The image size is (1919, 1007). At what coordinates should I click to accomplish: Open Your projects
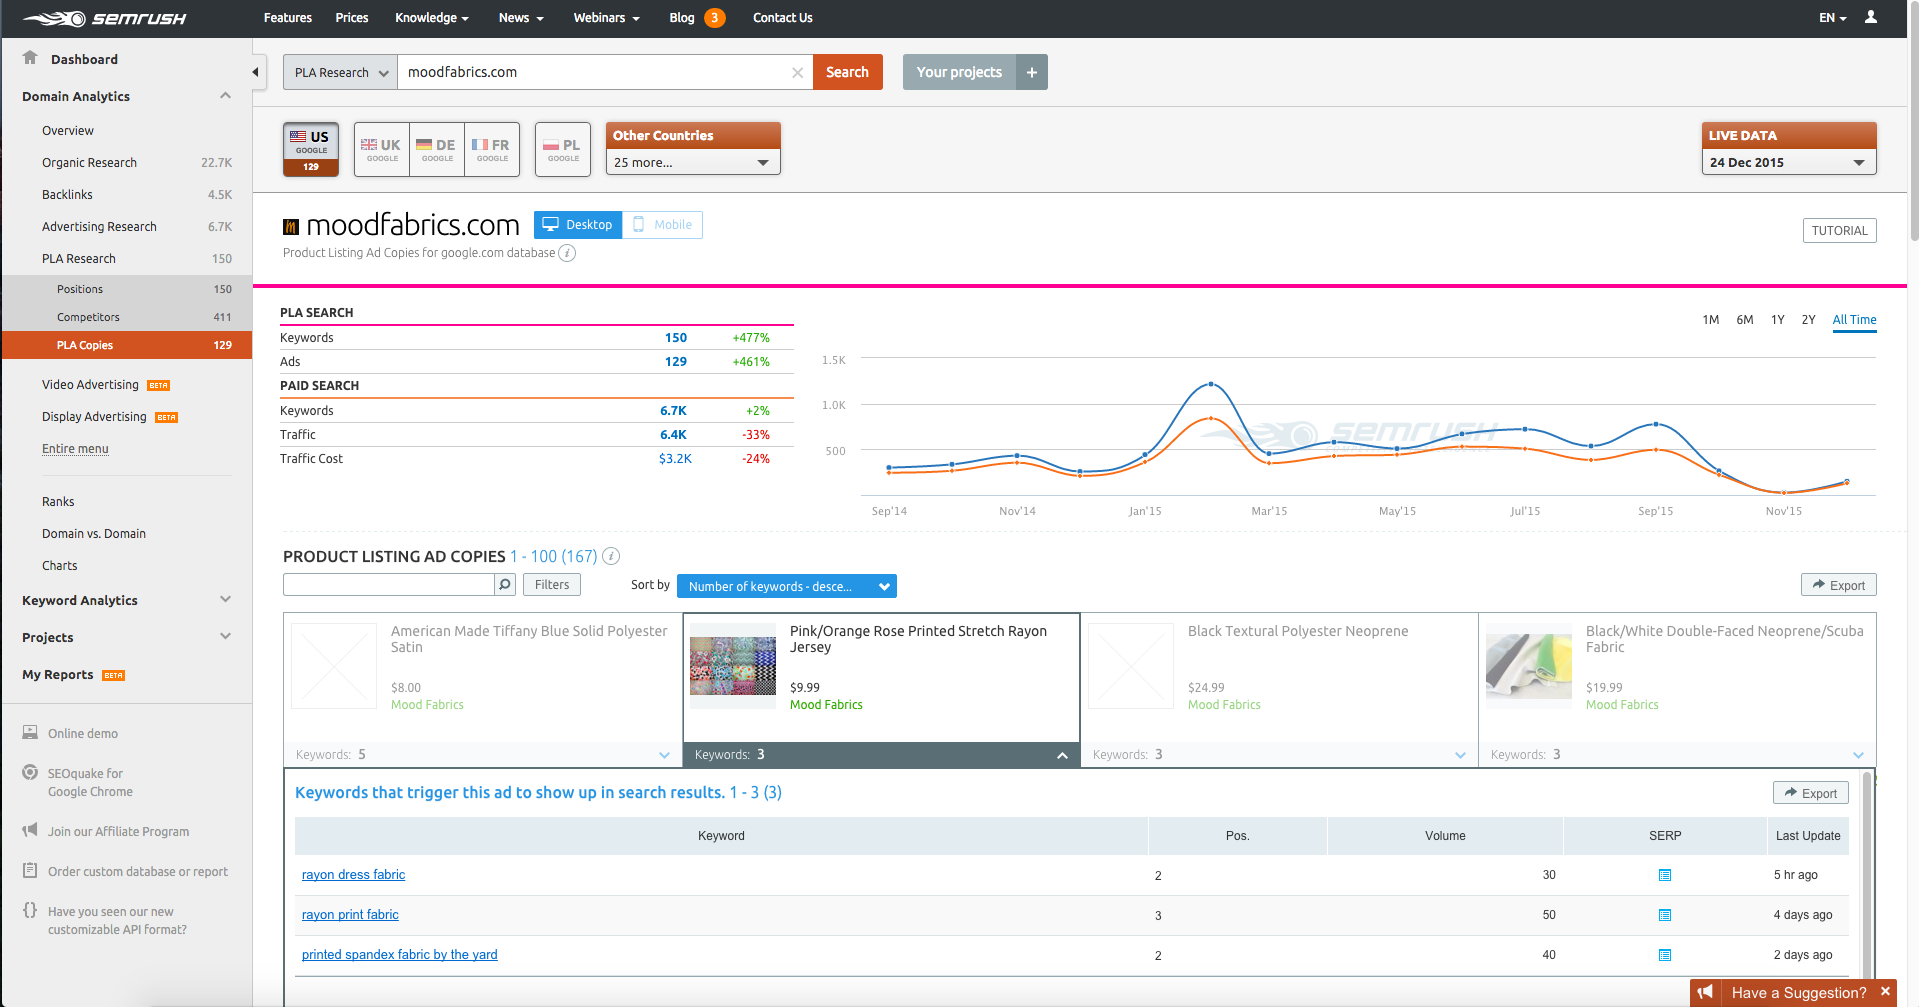[x=959, y=72]
